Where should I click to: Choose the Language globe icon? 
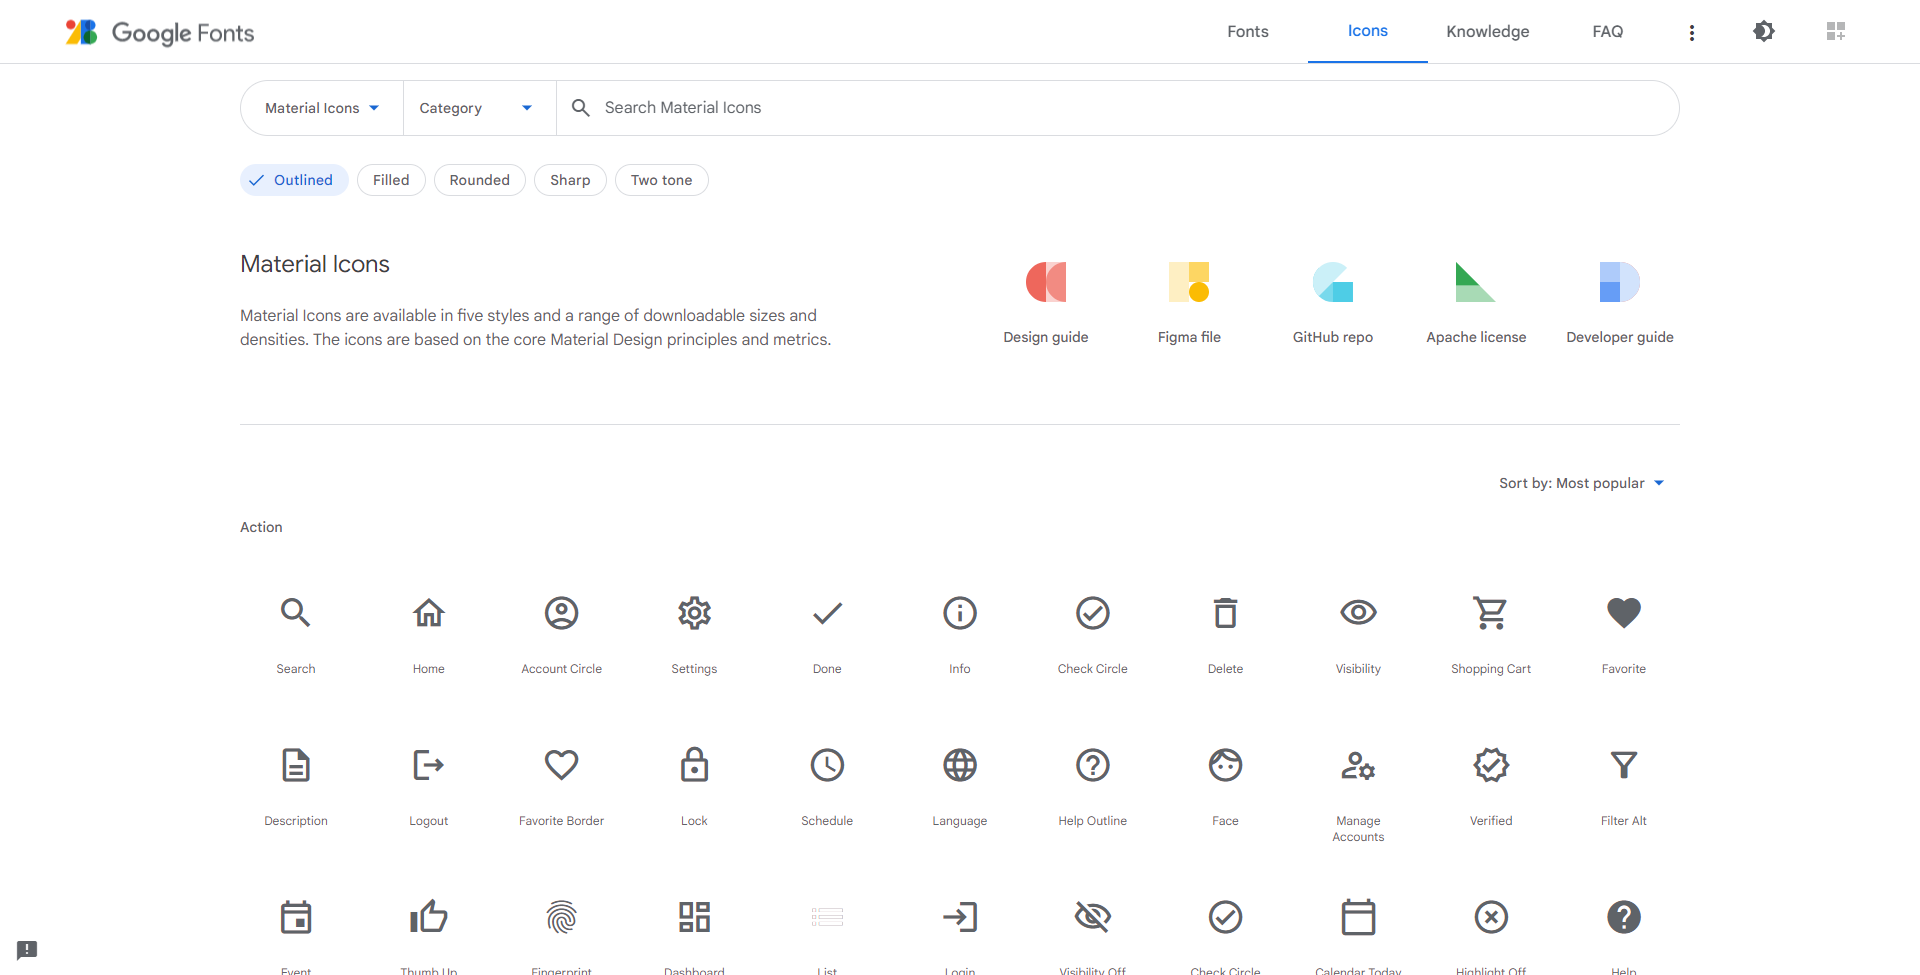(x=960, y=765)
